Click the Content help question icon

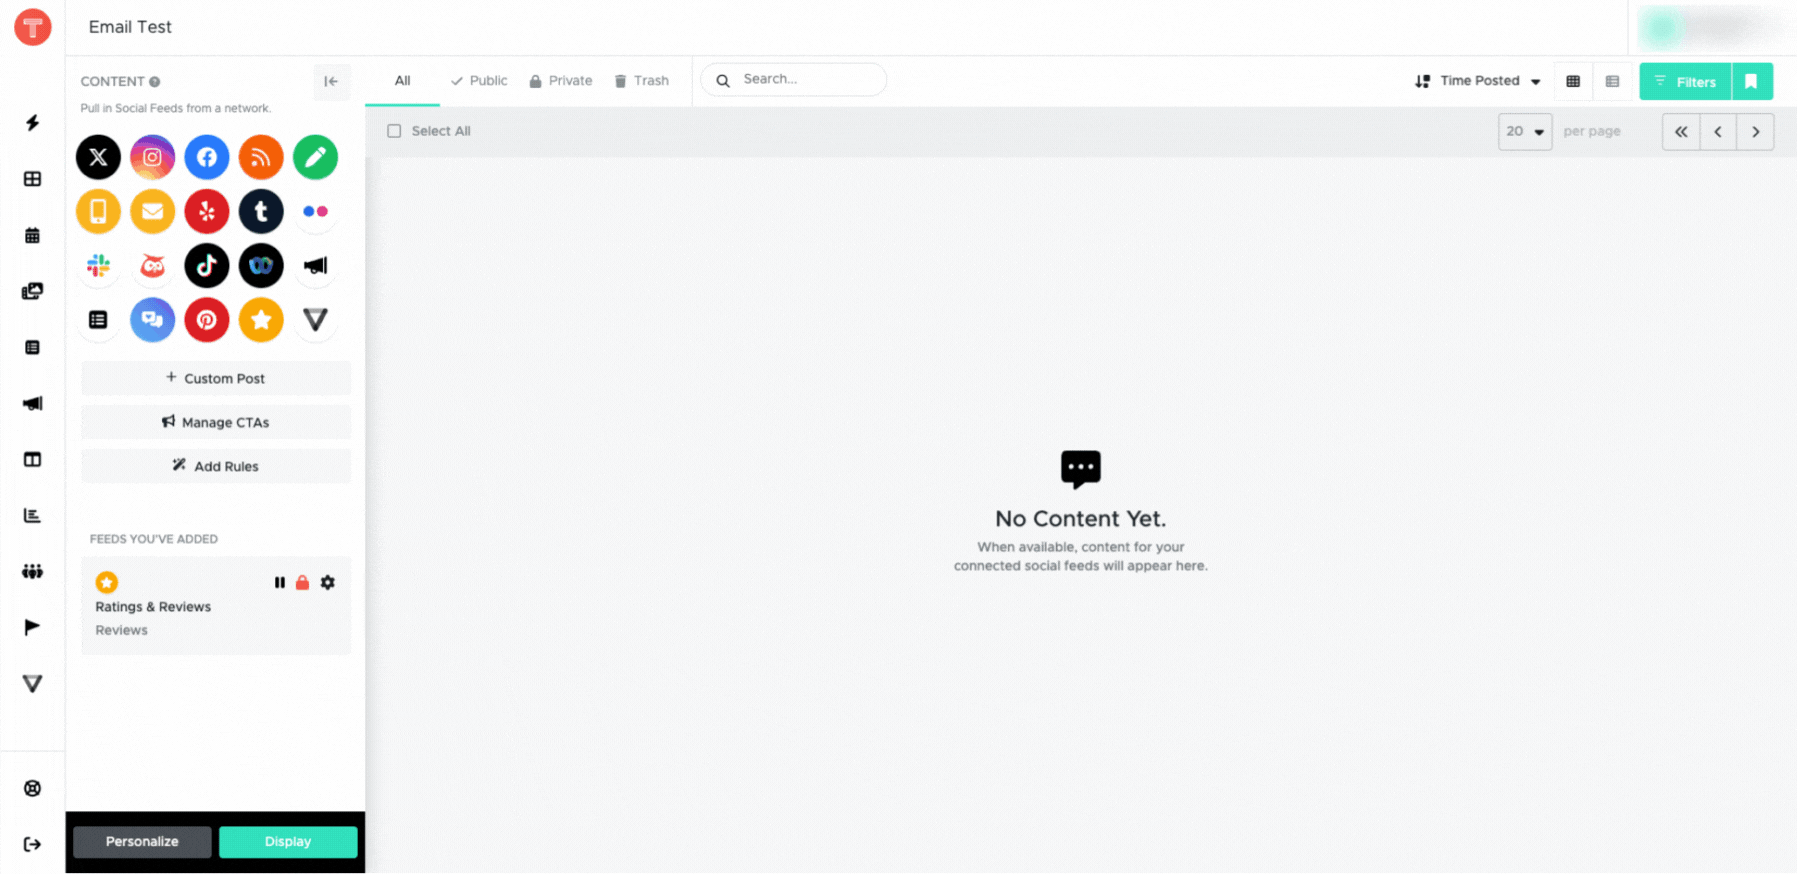coord(155,82)
